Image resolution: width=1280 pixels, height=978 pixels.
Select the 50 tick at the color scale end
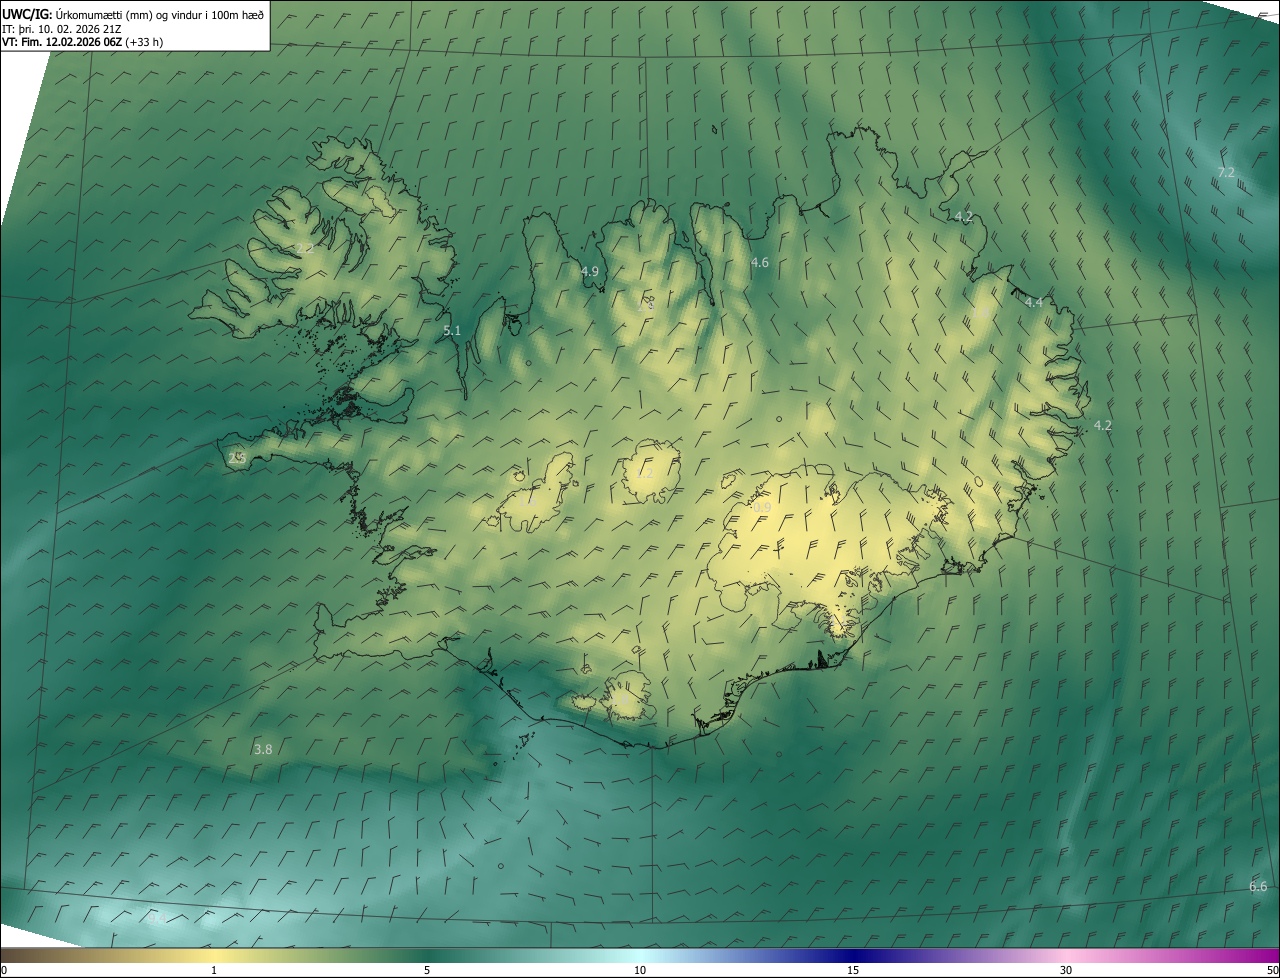pyautogui.click(x=1272, y=970)
